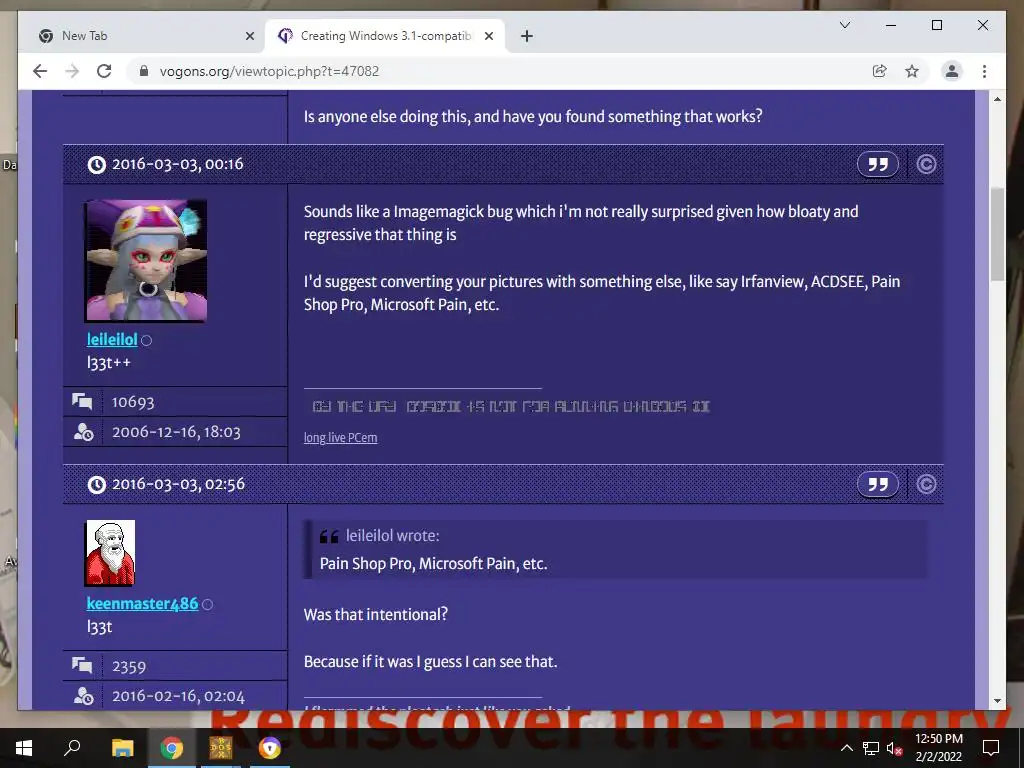The width and height of the screenshot is (1024, 768).
Task: Open the shield app in taskbar
Action: click(269, 748)
